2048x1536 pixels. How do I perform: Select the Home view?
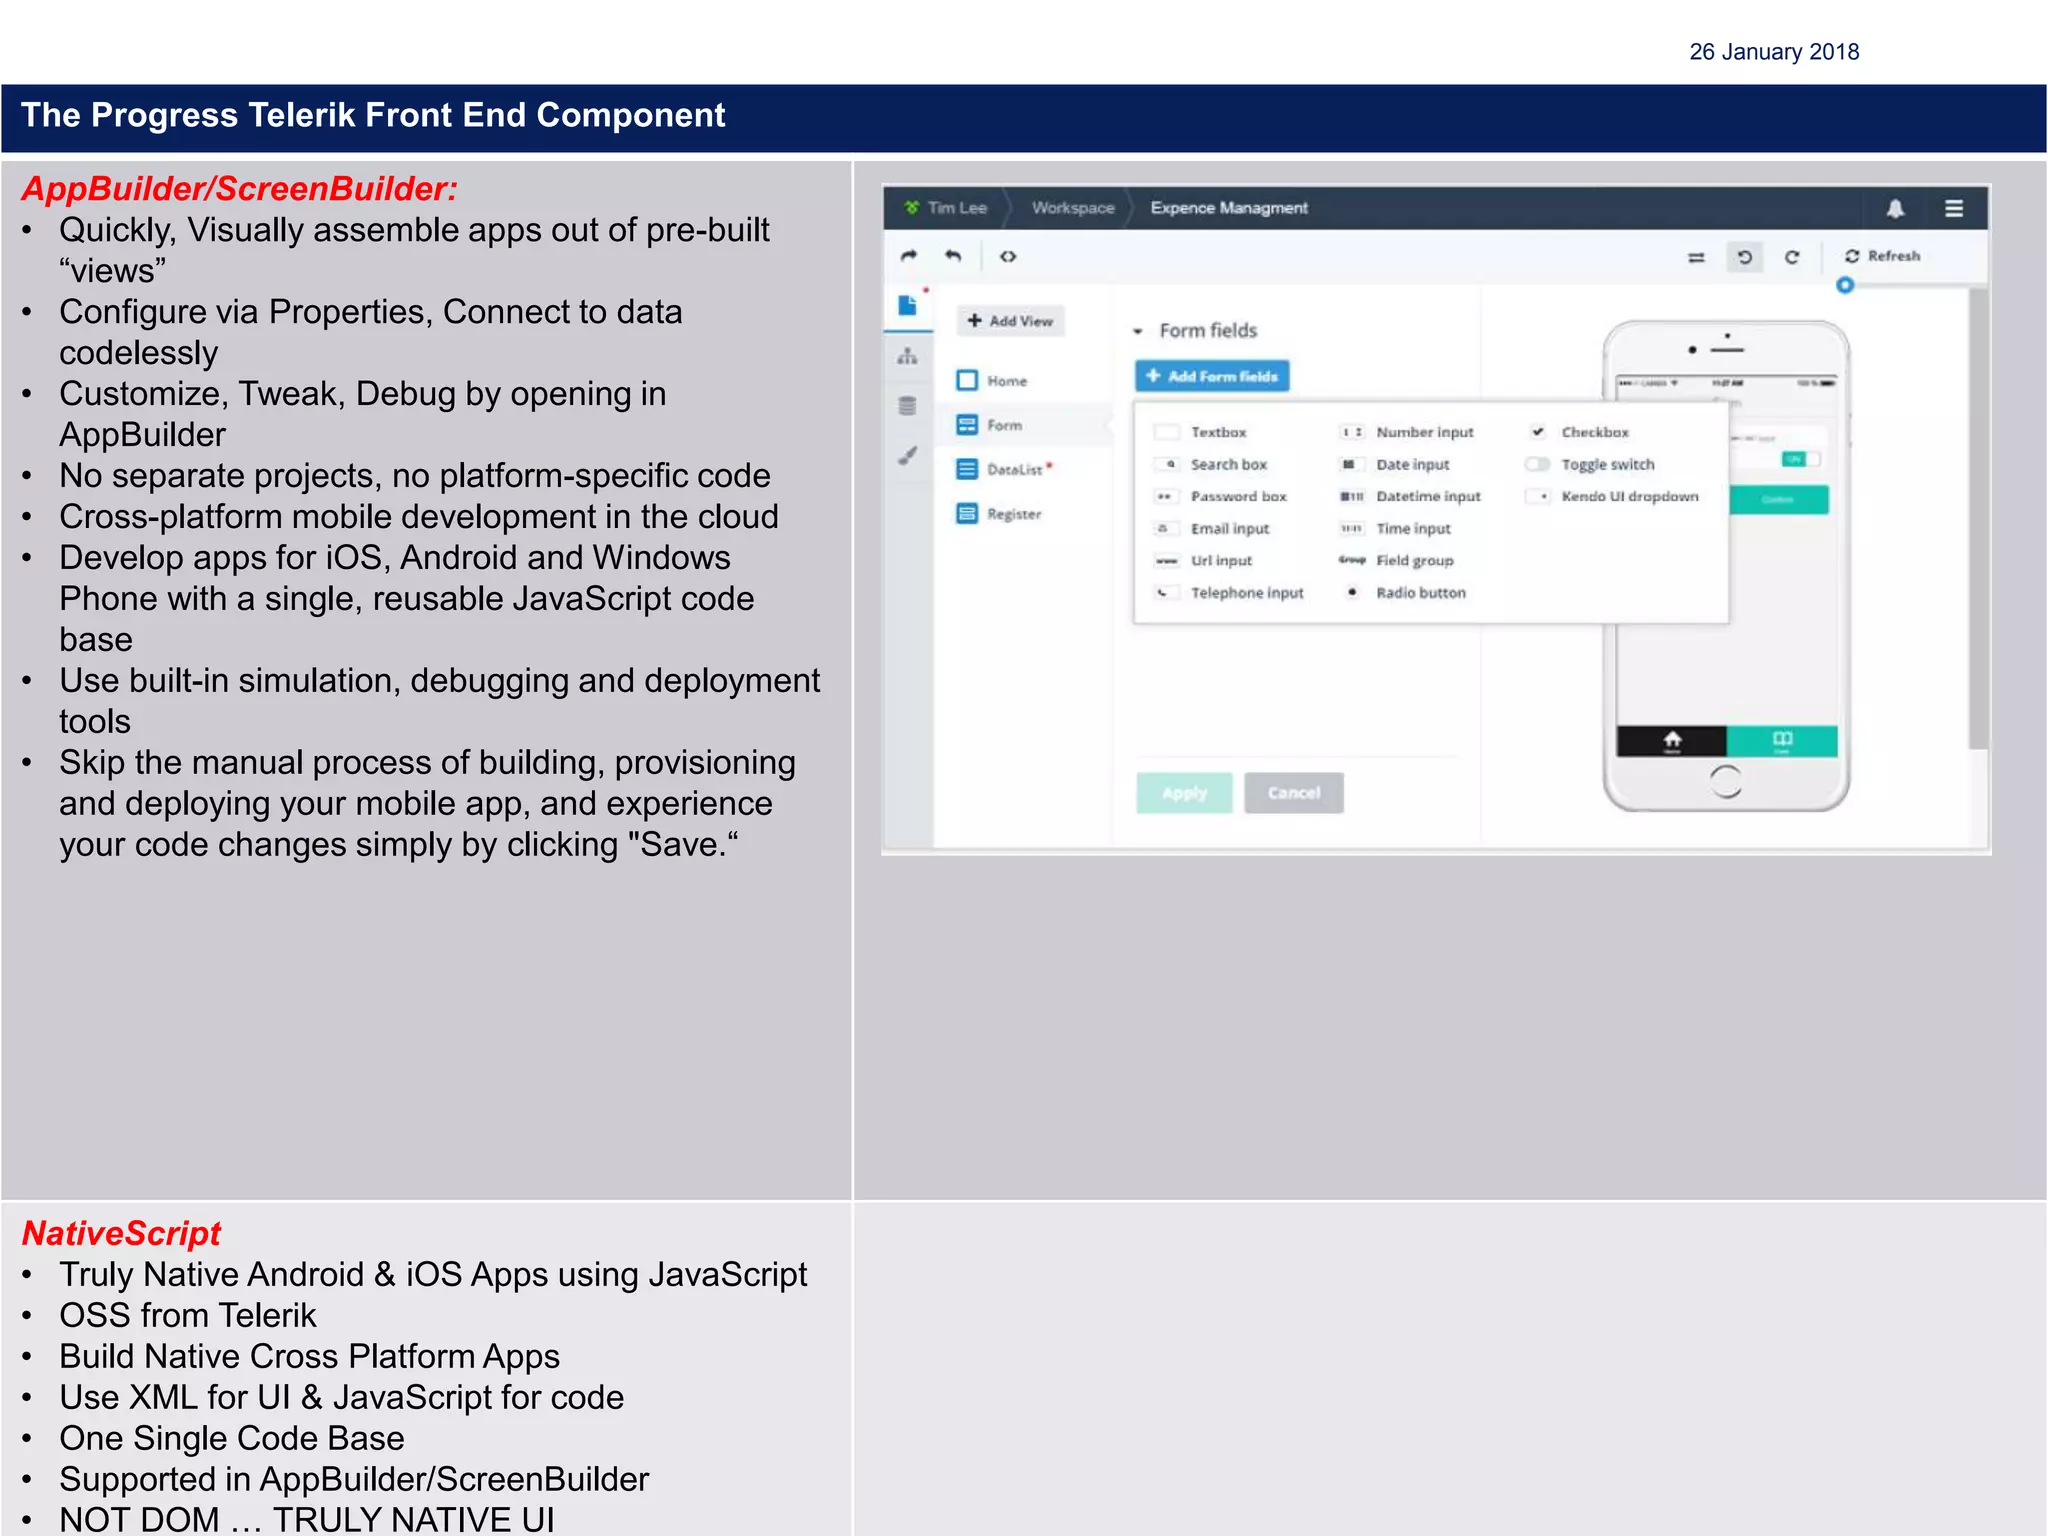point(993,381)
